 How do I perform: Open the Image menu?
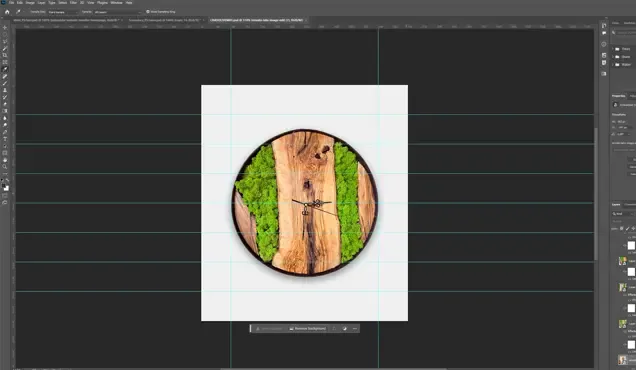click(30, 2)
